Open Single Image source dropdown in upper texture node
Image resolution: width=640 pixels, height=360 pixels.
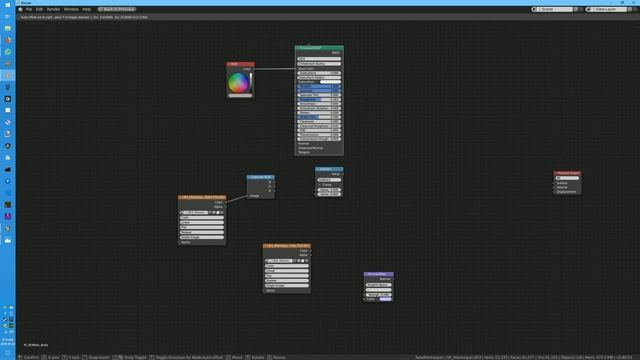202,237
